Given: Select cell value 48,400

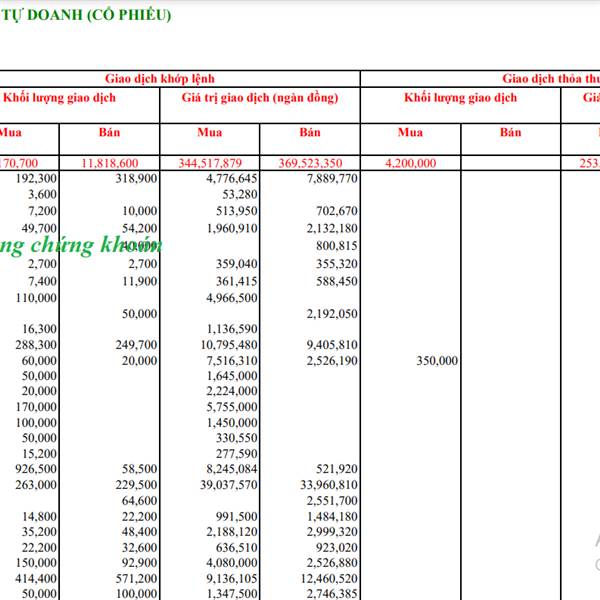Looking at the screenshot, I should (x=139, y=532).
